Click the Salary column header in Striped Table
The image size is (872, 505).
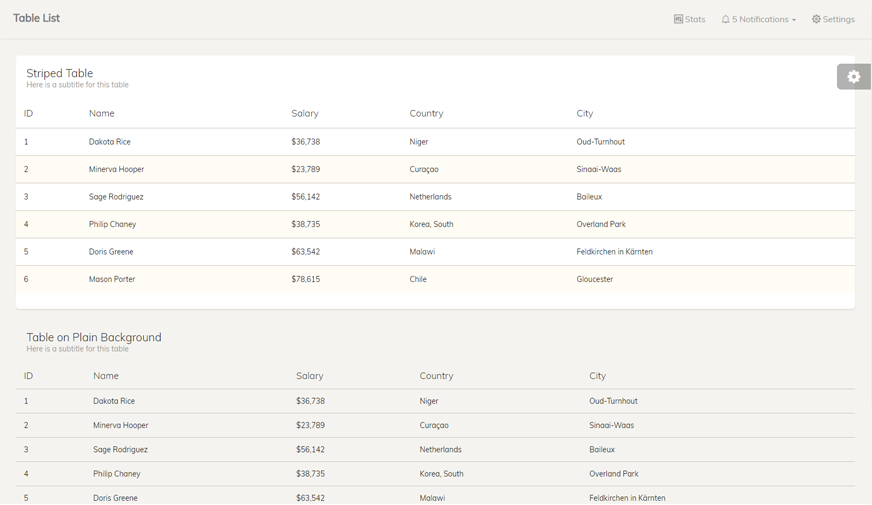[305, 113]
